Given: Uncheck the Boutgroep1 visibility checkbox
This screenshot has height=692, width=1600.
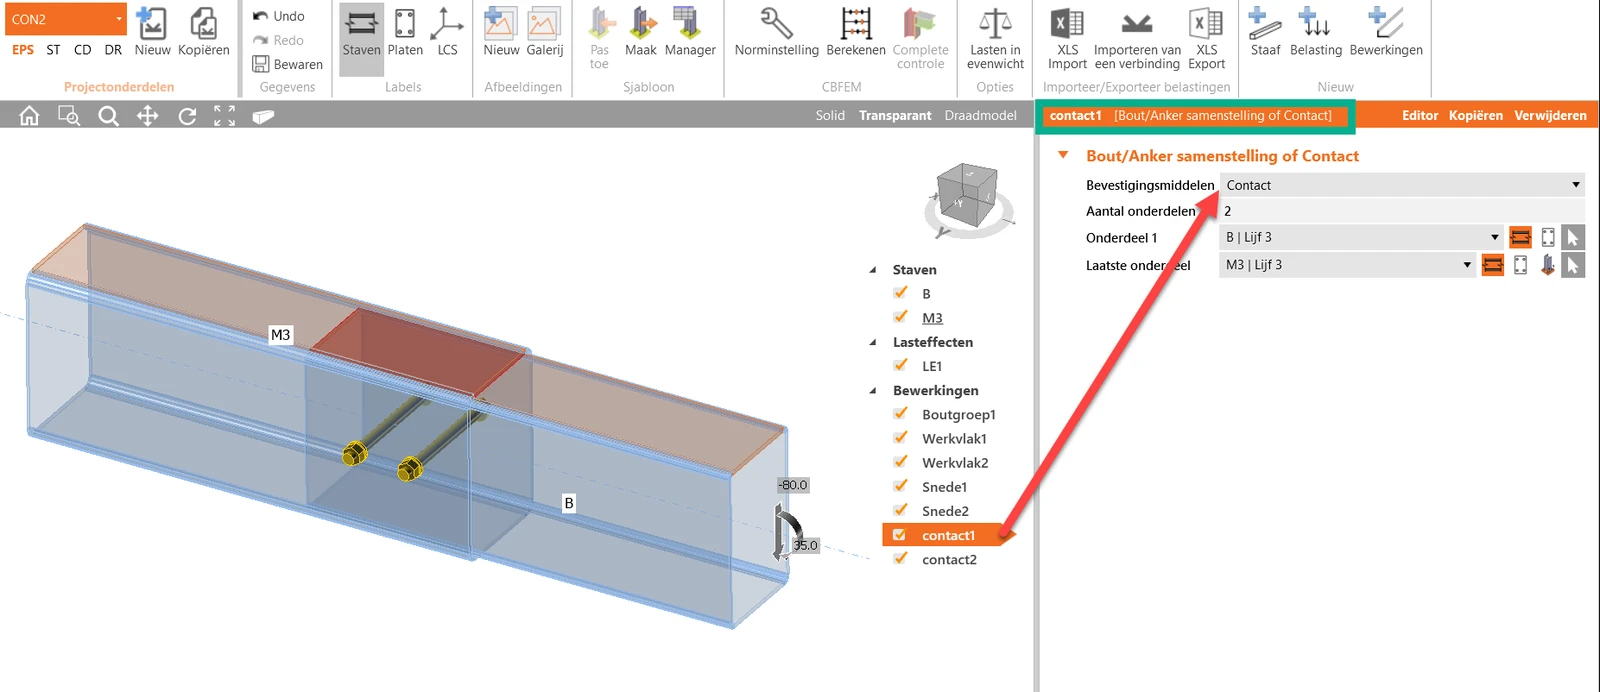Looking at the screenshot, I should click(x=900, y=413).
